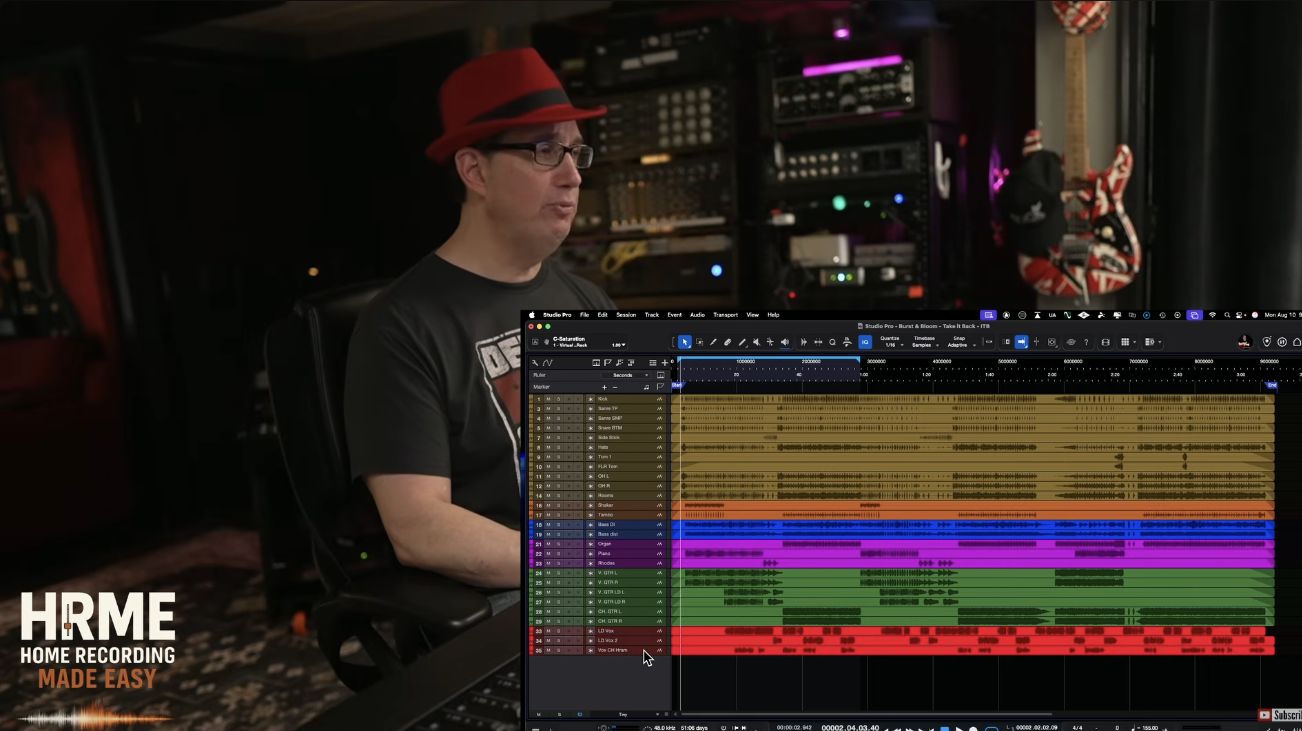Image resolution: width=1302 pixels, height=731 pixels.
Task: Open the wrench track settings icon
Action: pos(535,363)
